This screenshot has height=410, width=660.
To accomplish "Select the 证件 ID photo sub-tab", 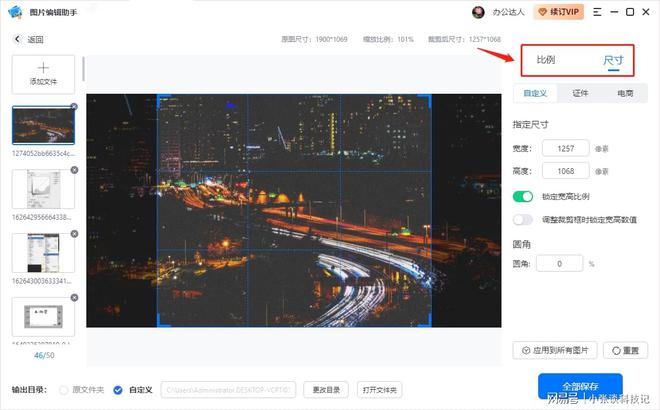I will [x=580, y=93].
